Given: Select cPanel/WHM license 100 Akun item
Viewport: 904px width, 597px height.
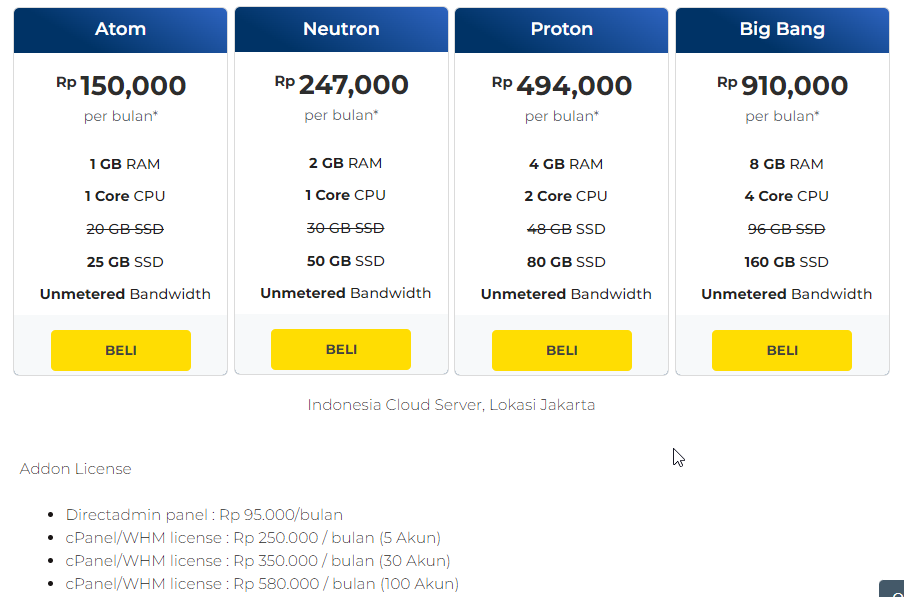Looking at the screenshot, I should pos(262,584).
